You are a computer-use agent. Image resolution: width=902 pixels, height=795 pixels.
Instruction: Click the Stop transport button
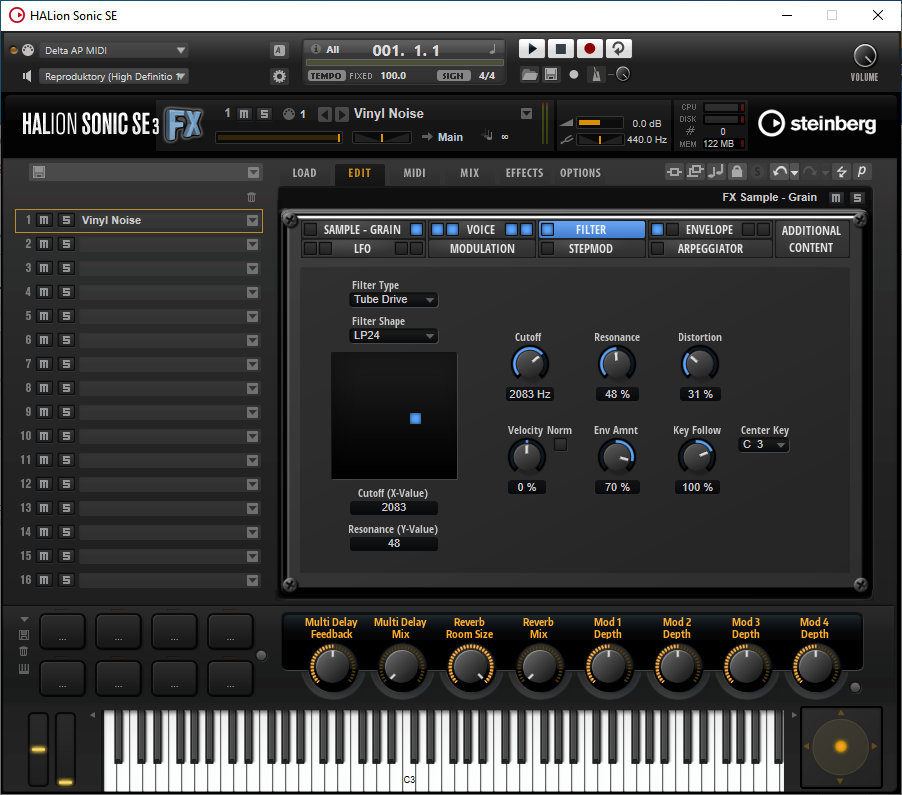(560, 49)
